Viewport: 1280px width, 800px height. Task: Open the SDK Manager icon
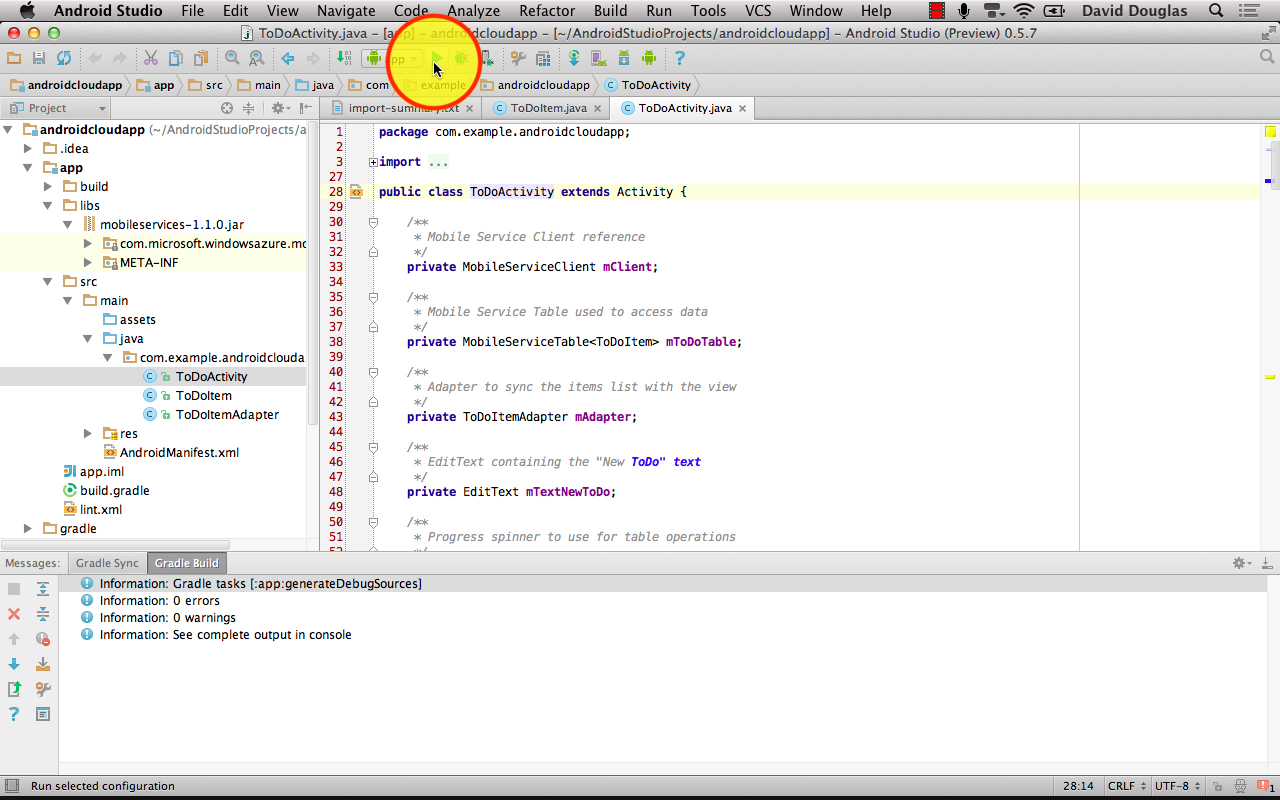point(623,58)
